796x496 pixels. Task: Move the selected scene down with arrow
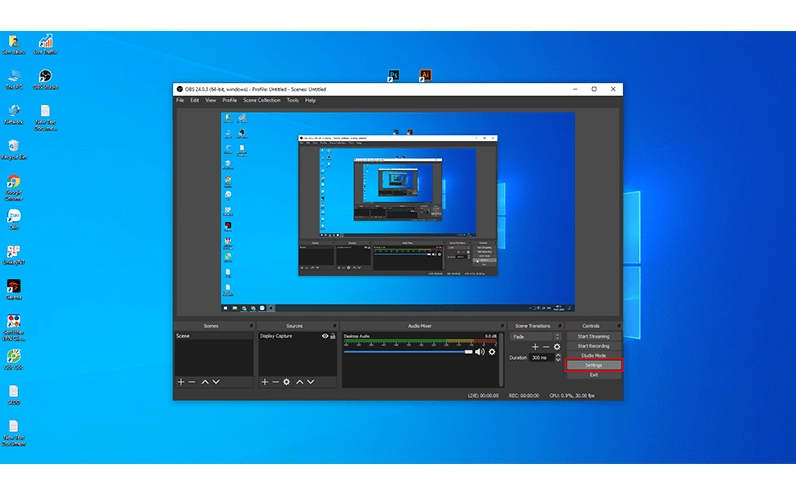tap(217, 382)
